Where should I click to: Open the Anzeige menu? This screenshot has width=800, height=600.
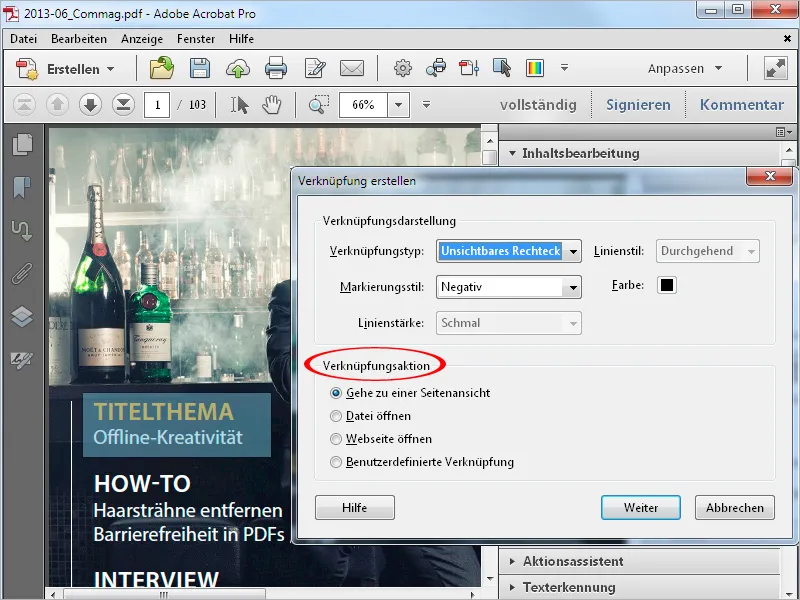point(142,39)
